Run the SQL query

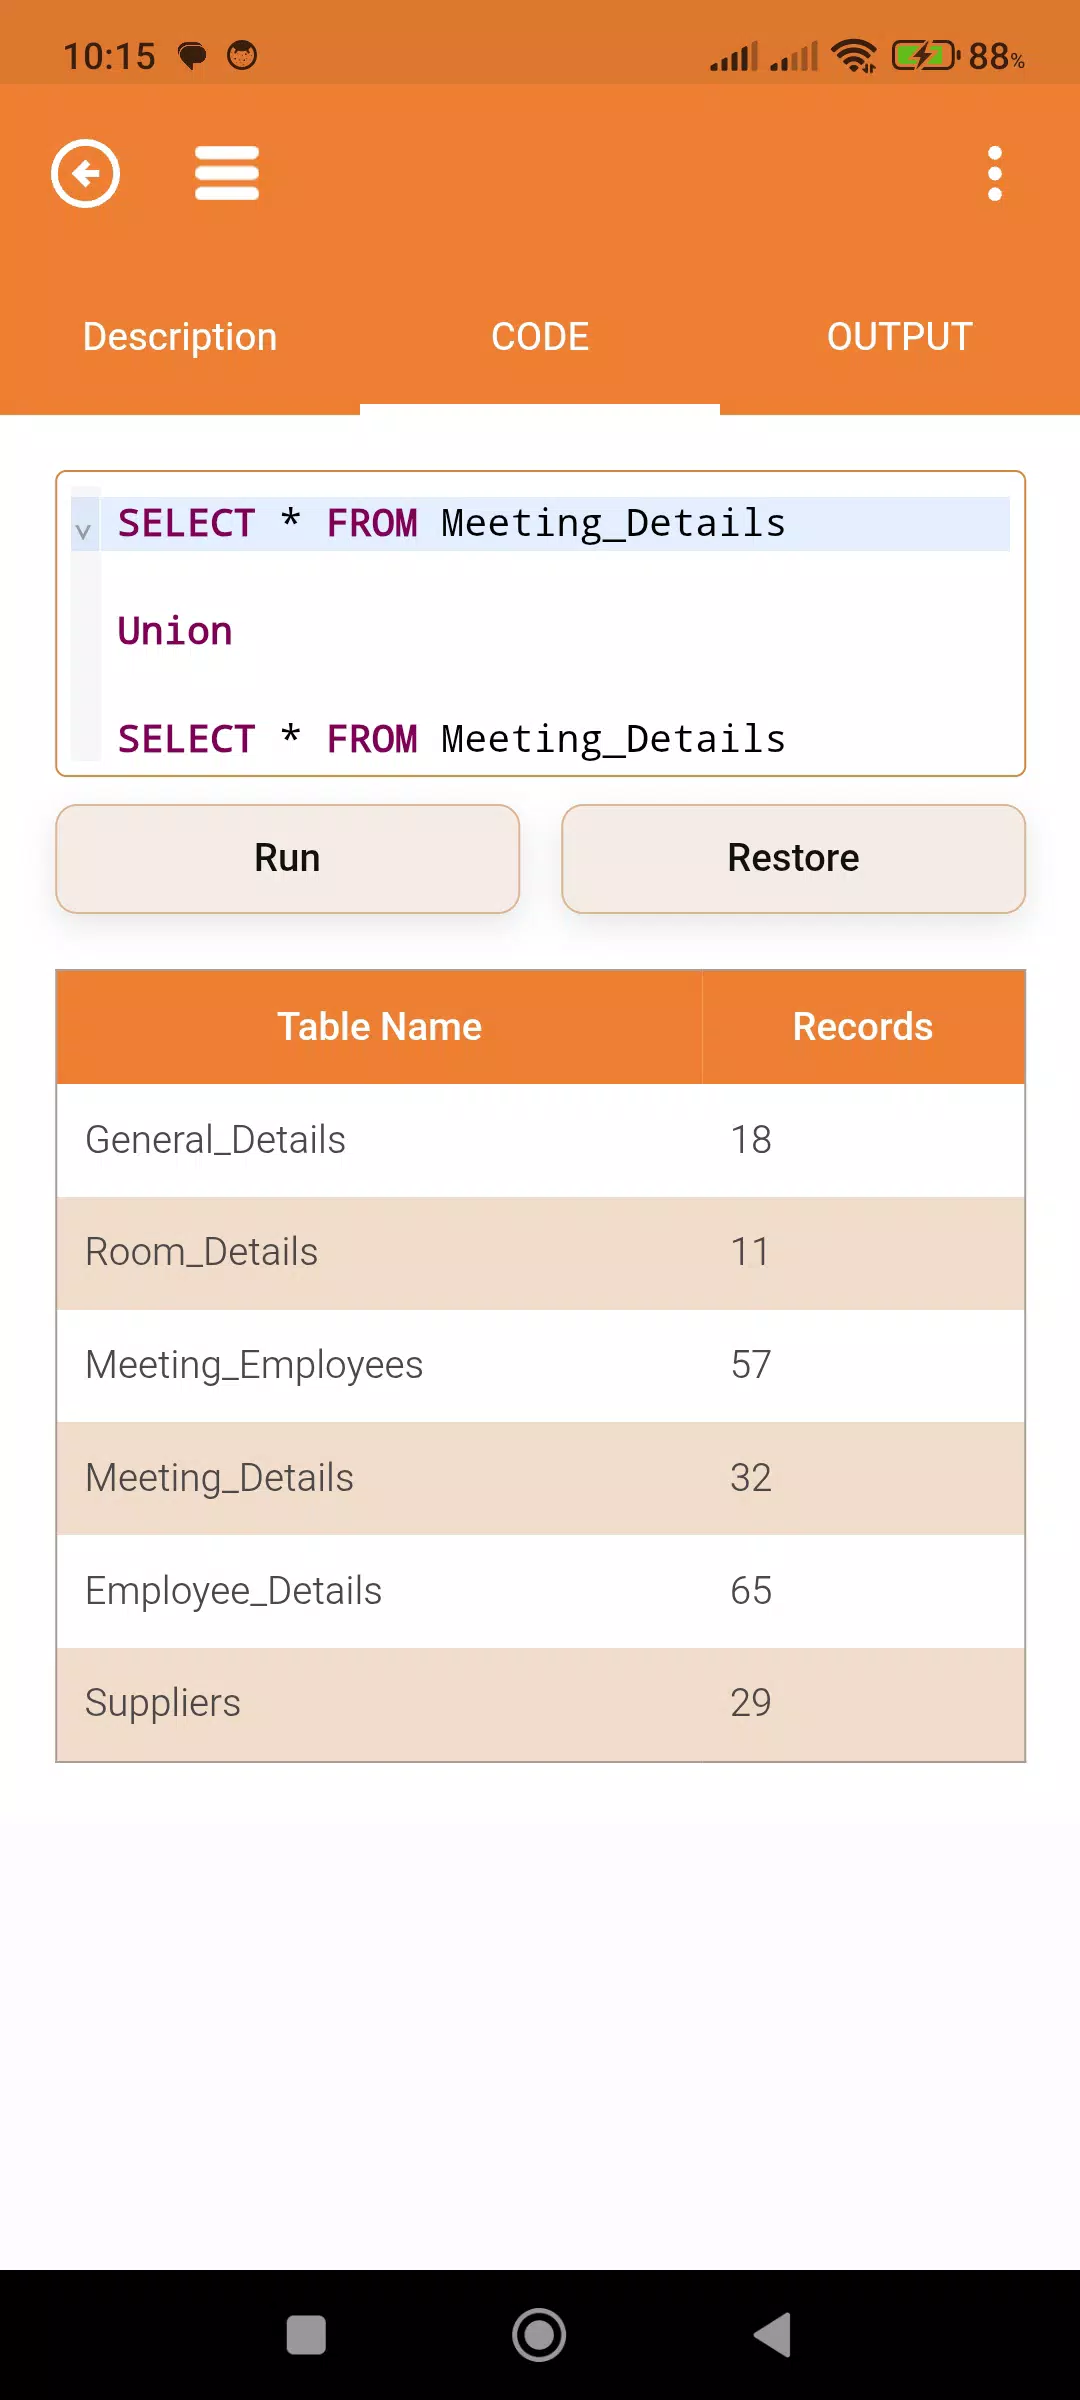click(288, 859)
